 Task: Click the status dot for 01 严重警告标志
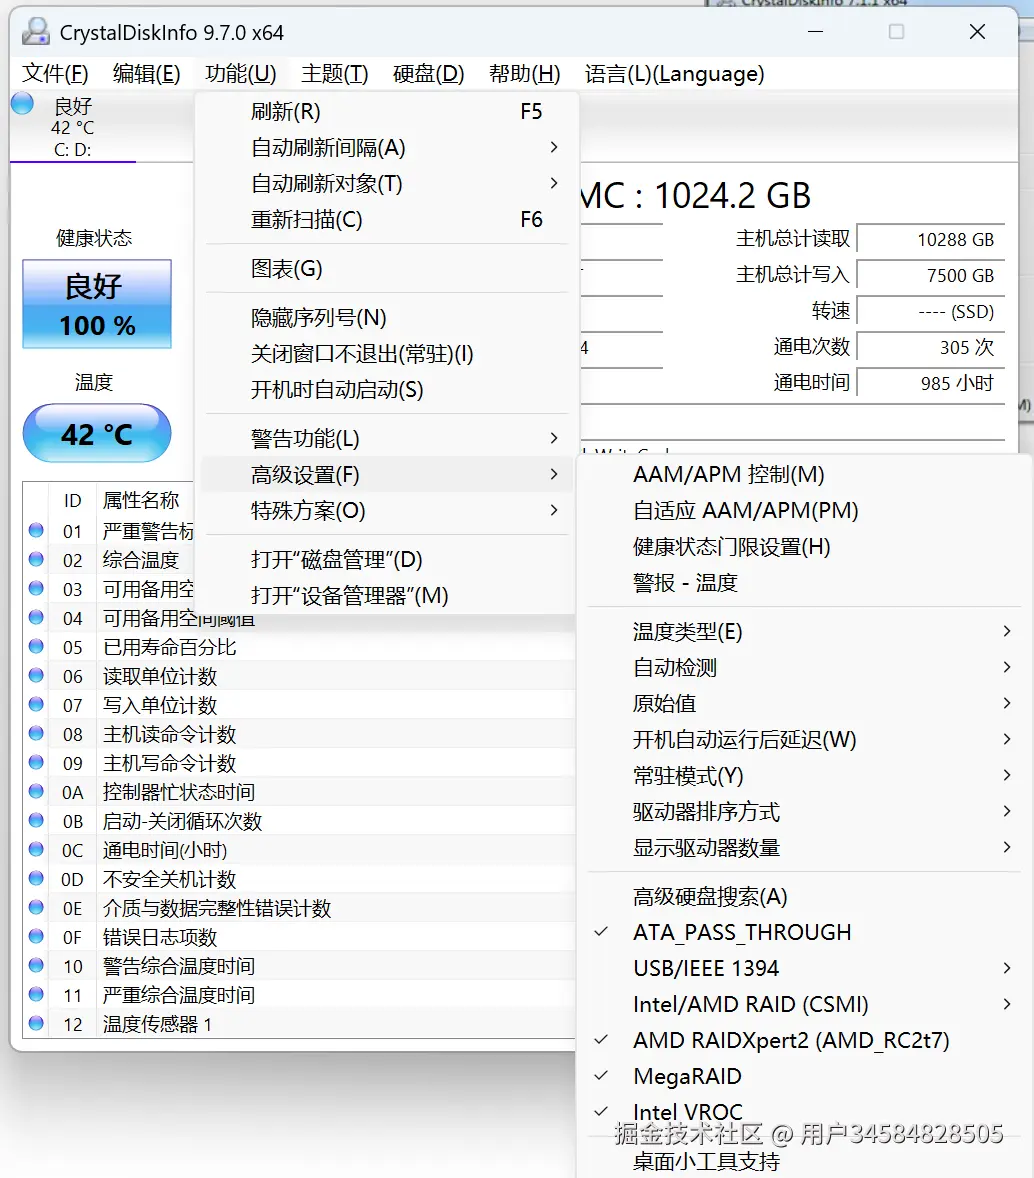pos(36,530)
